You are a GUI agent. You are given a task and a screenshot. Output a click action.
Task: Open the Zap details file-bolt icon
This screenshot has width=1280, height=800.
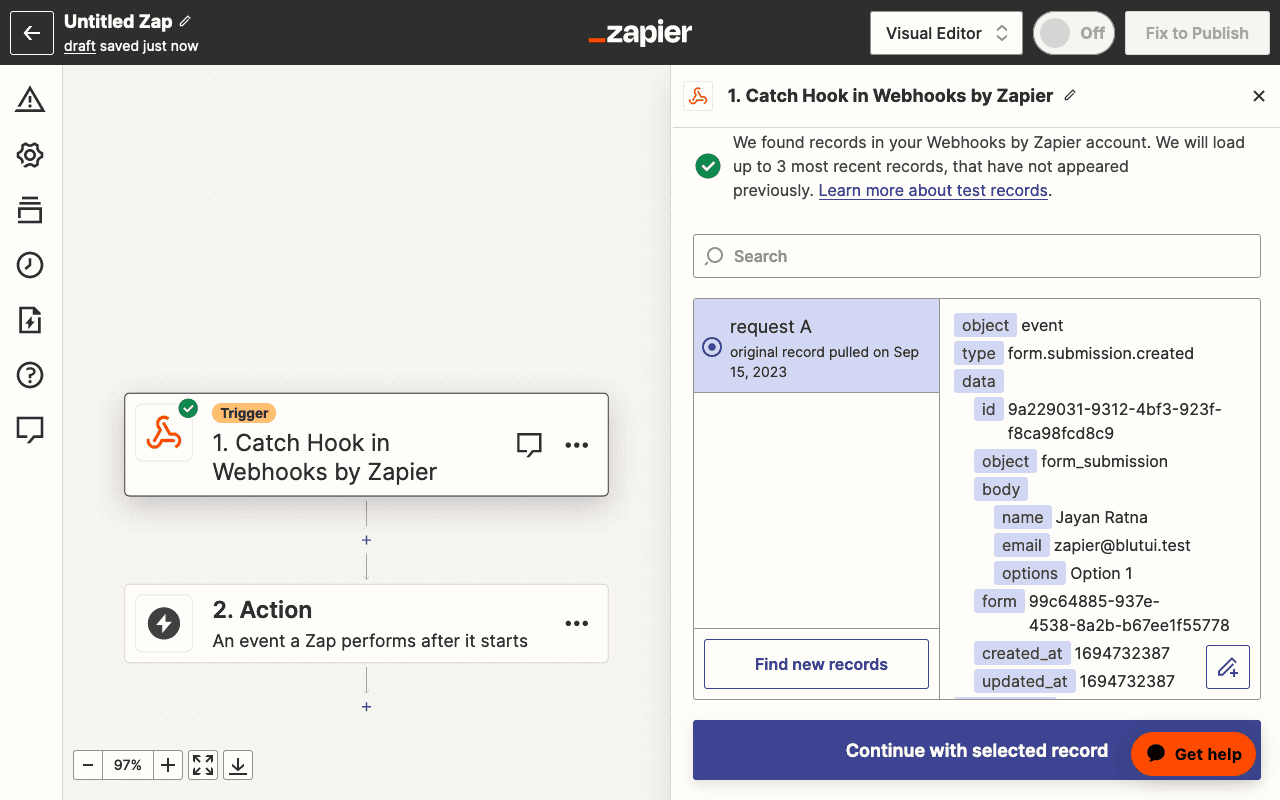(x=30, y=320)
